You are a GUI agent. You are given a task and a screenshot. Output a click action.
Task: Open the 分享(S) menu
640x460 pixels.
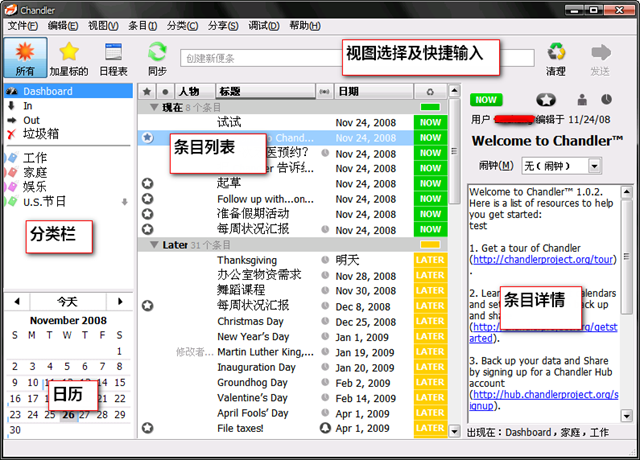(223, 26)
